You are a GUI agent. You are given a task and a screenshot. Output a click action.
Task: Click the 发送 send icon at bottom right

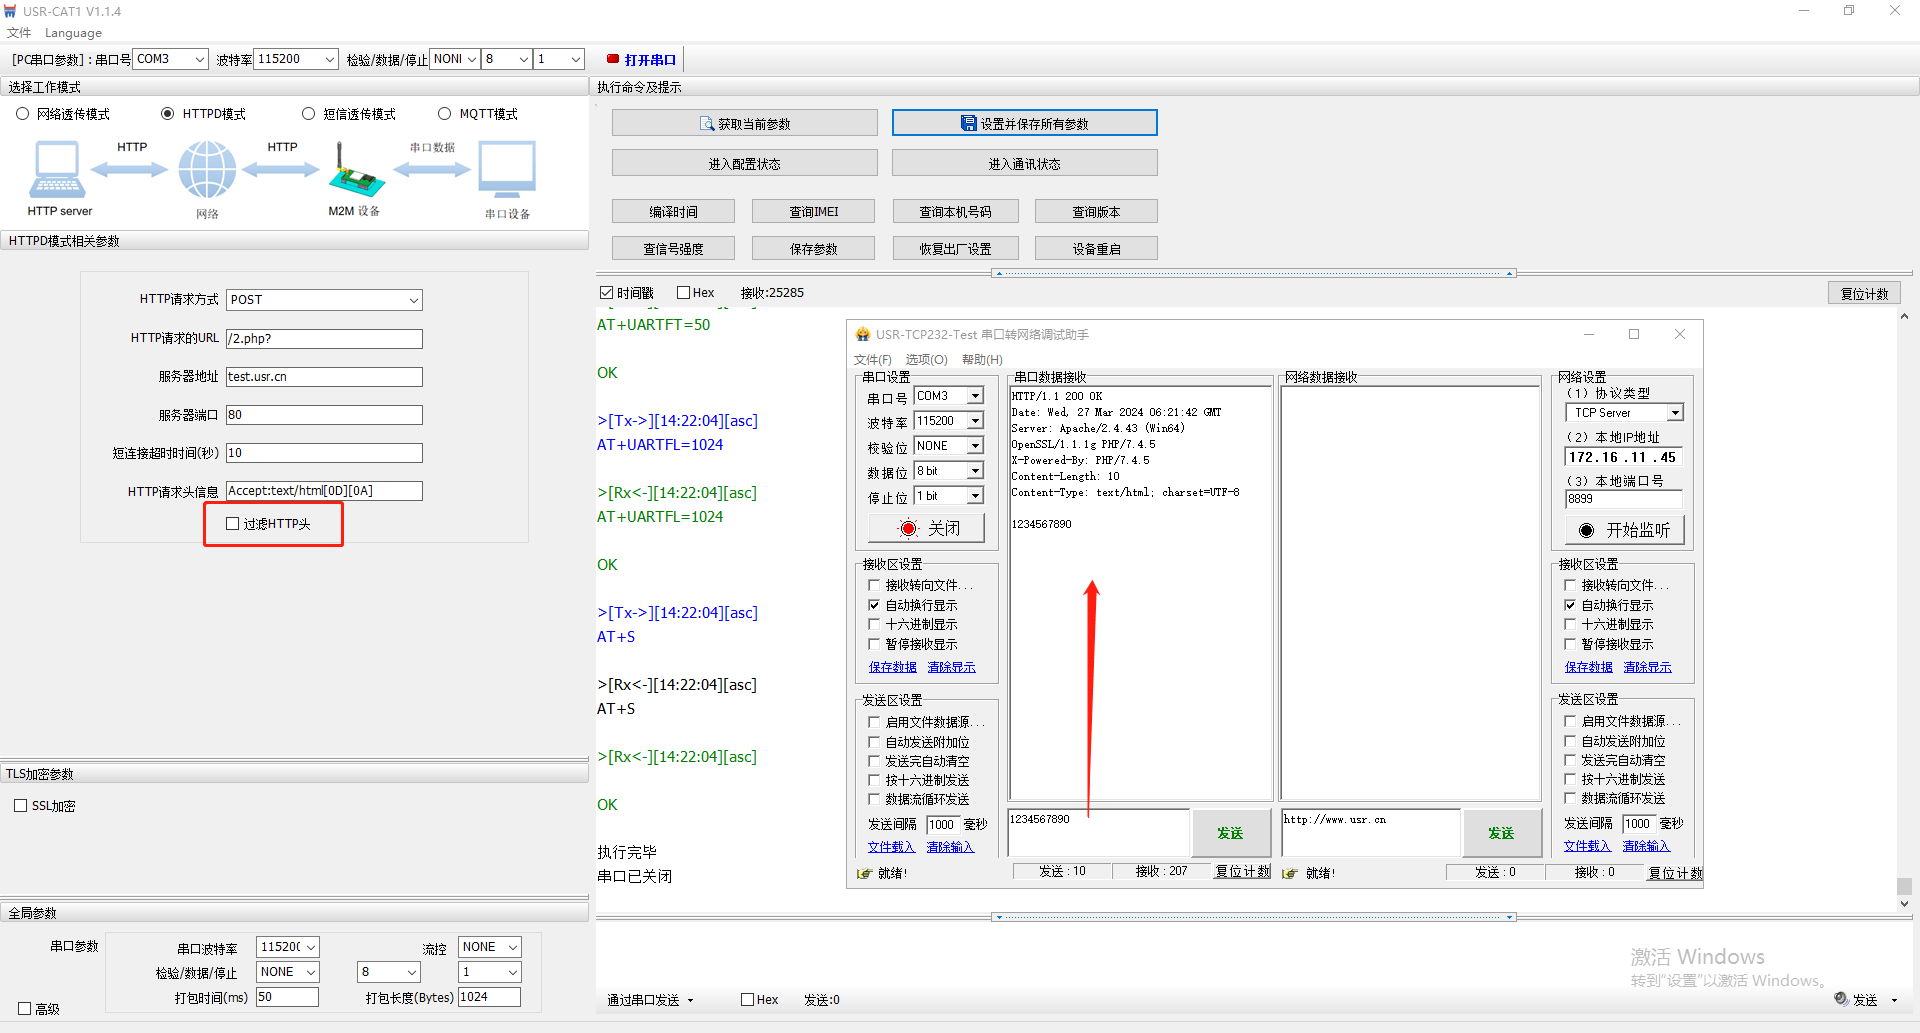point(1841,999)
